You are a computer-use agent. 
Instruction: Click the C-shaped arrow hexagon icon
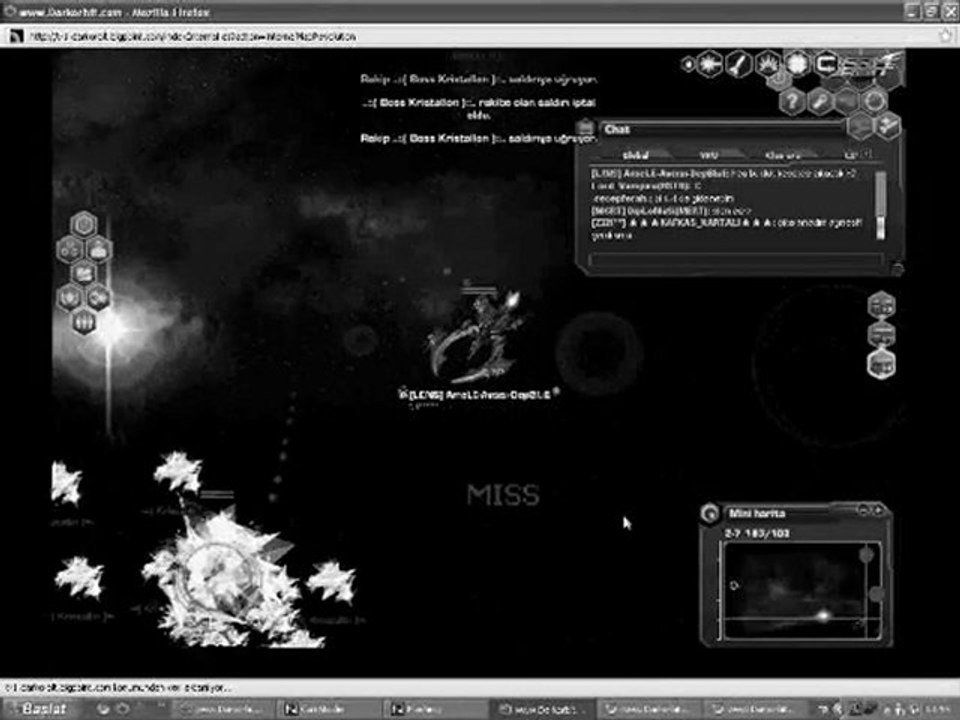pos(827,64)
